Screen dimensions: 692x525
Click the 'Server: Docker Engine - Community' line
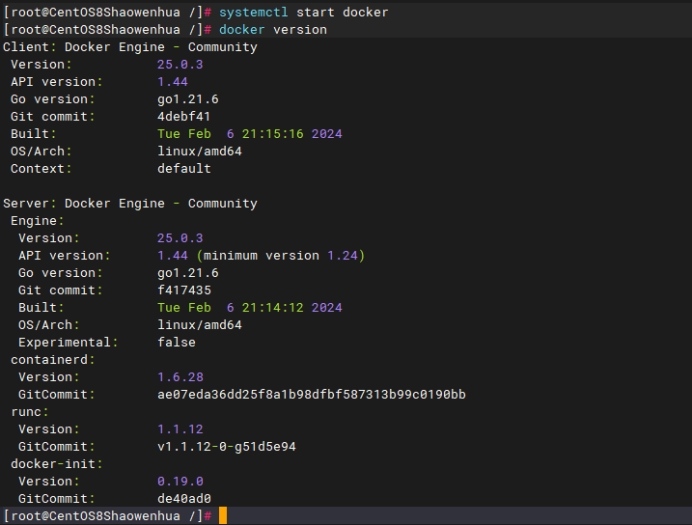[x=130, y=203]
